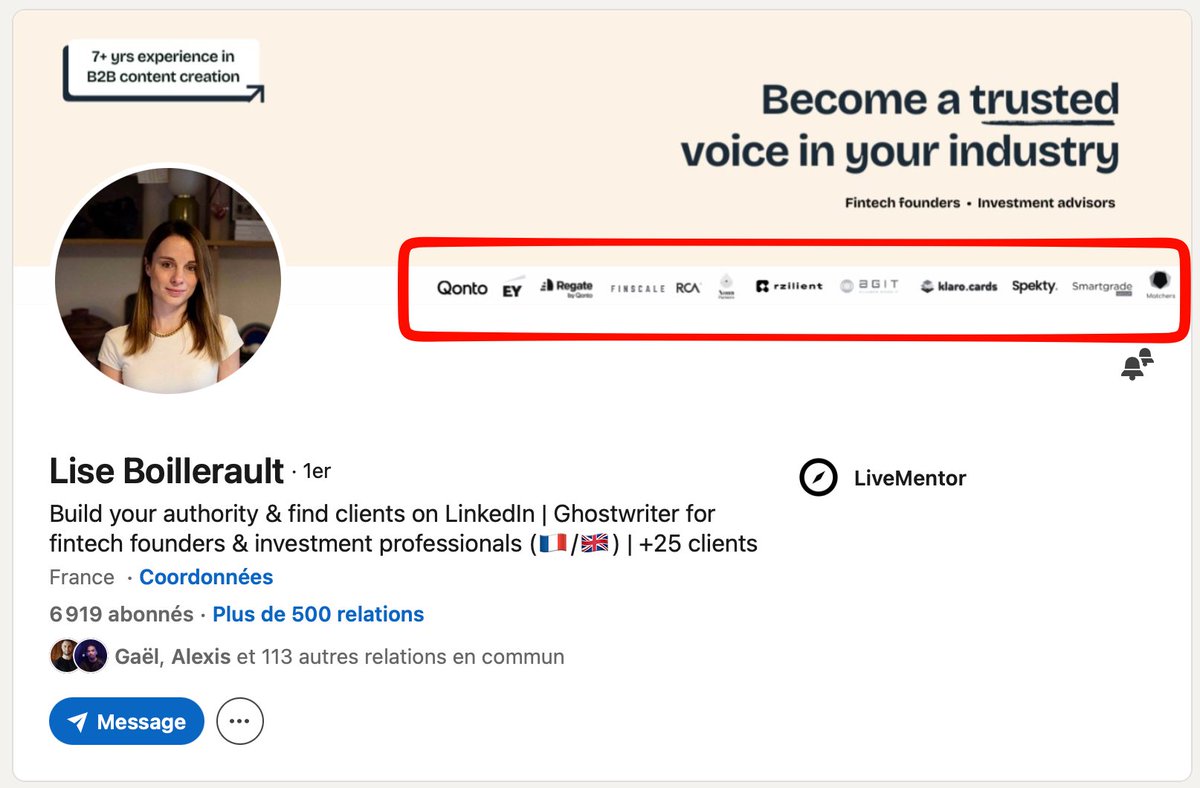
Task: Click the France location text
Action: [82, 577]
